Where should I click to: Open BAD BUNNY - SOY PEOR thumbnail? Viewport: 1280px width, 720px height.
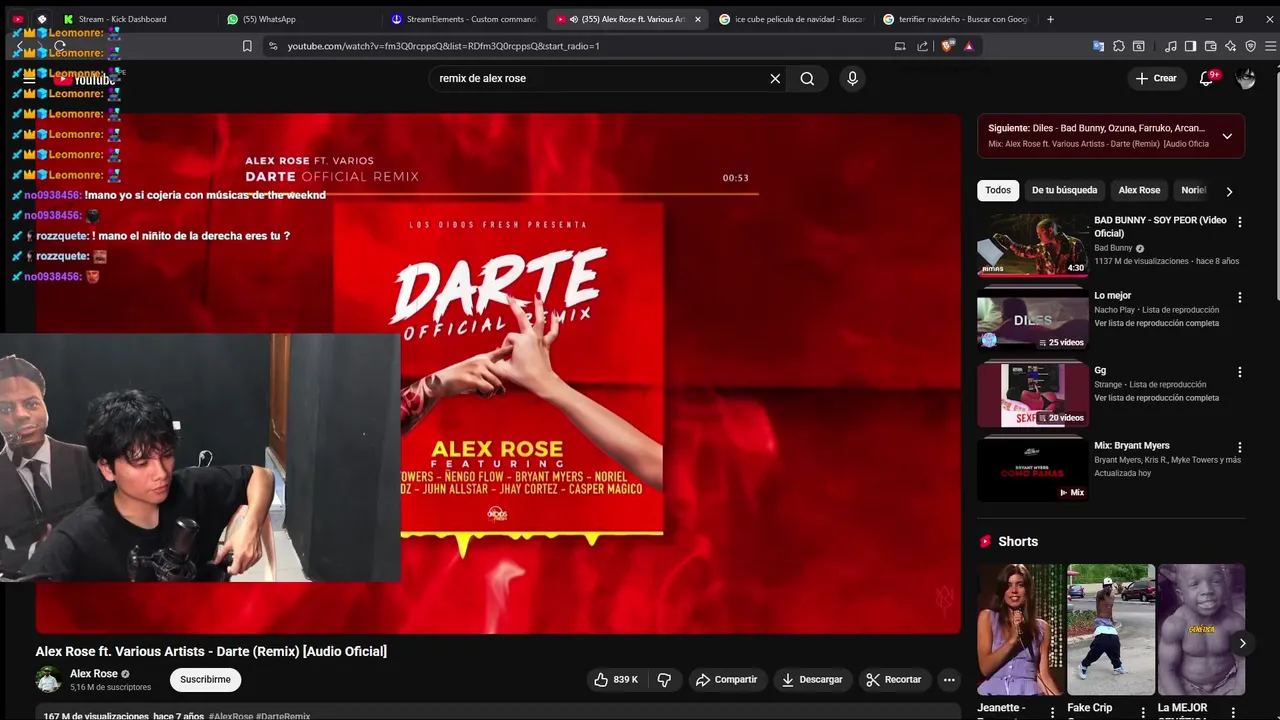pos(1033,244)
